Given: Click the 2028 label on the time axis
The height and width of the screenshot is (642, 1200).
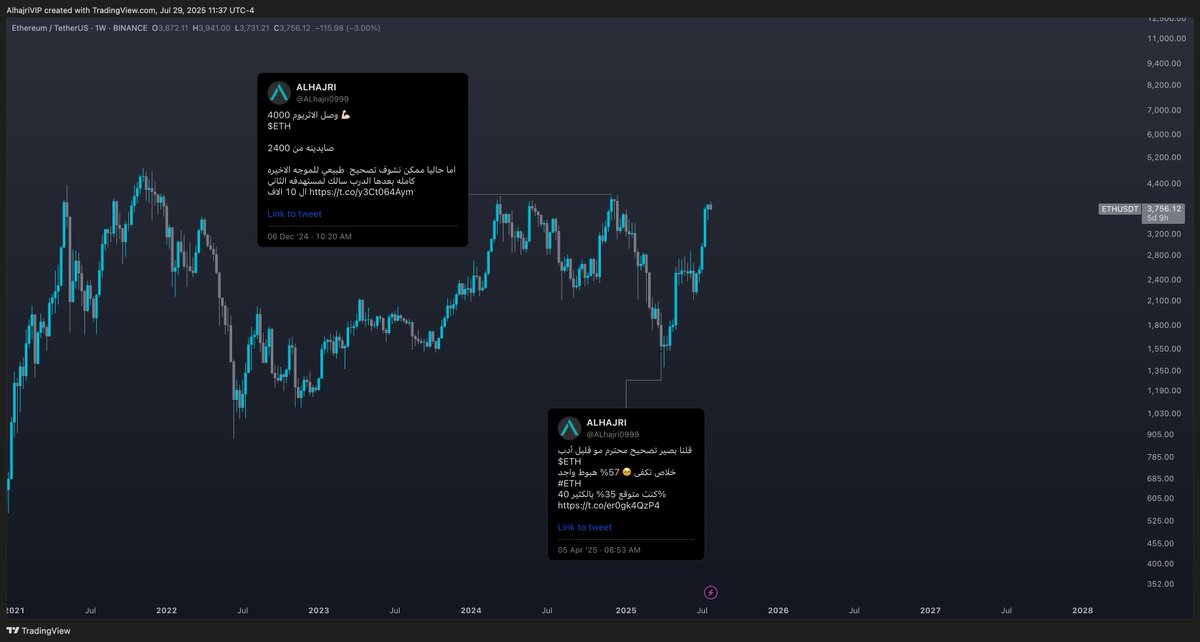Looking at the screenshot, I should point(1081,609).
